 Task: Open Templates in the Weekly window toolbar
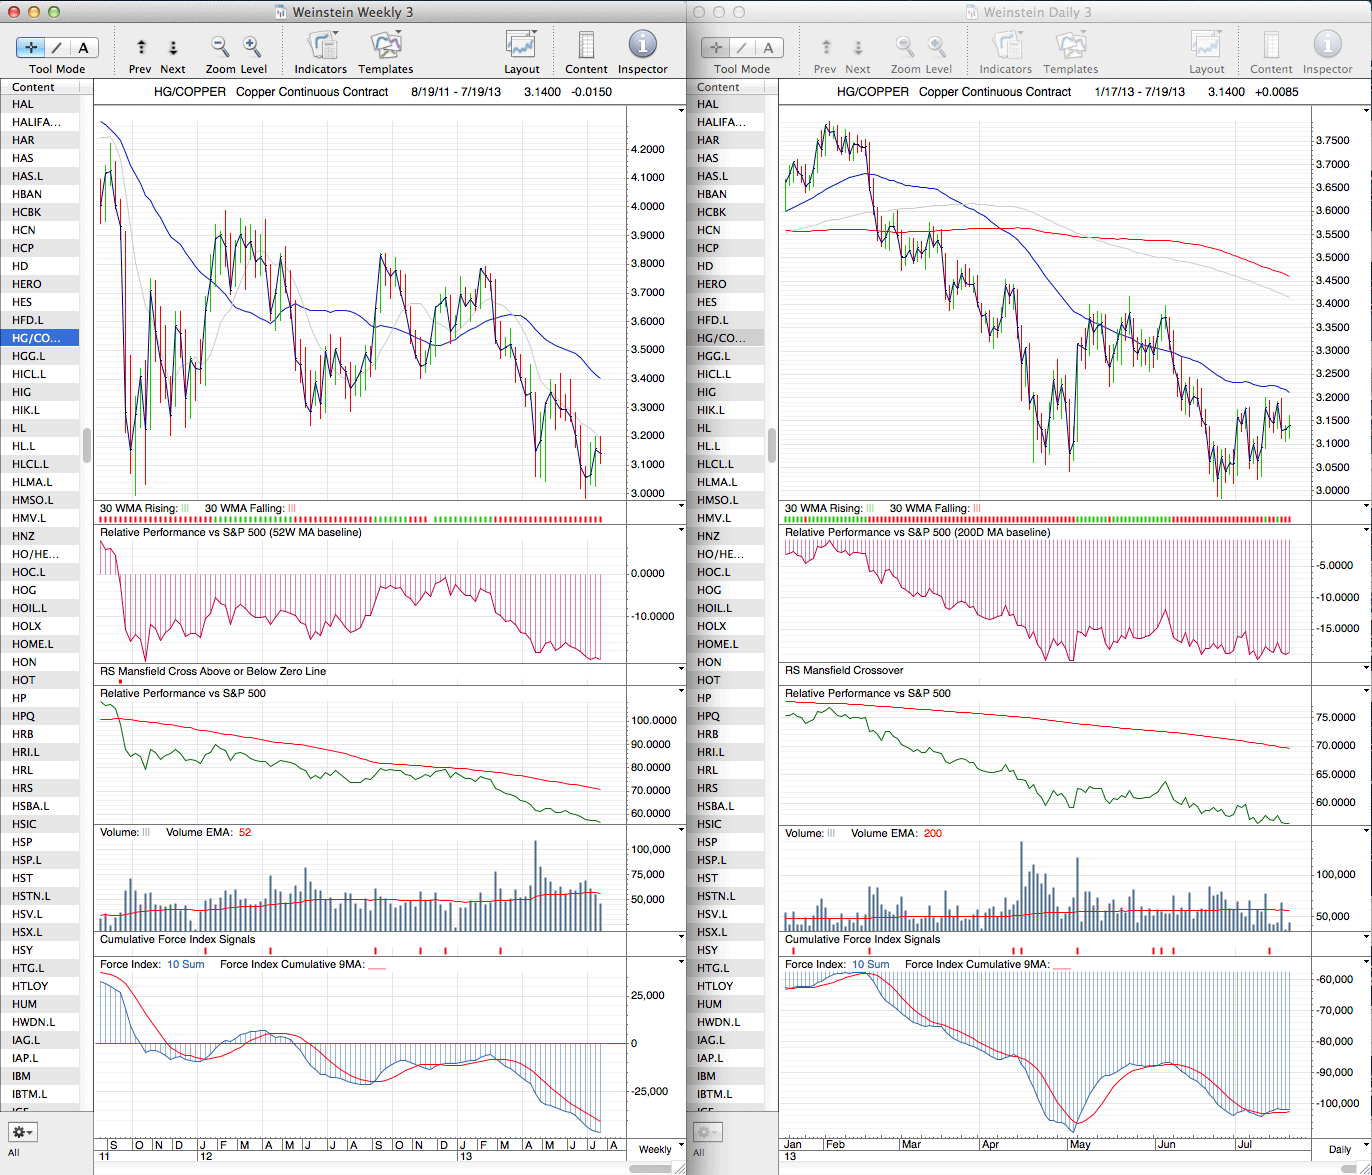point(385,46)
